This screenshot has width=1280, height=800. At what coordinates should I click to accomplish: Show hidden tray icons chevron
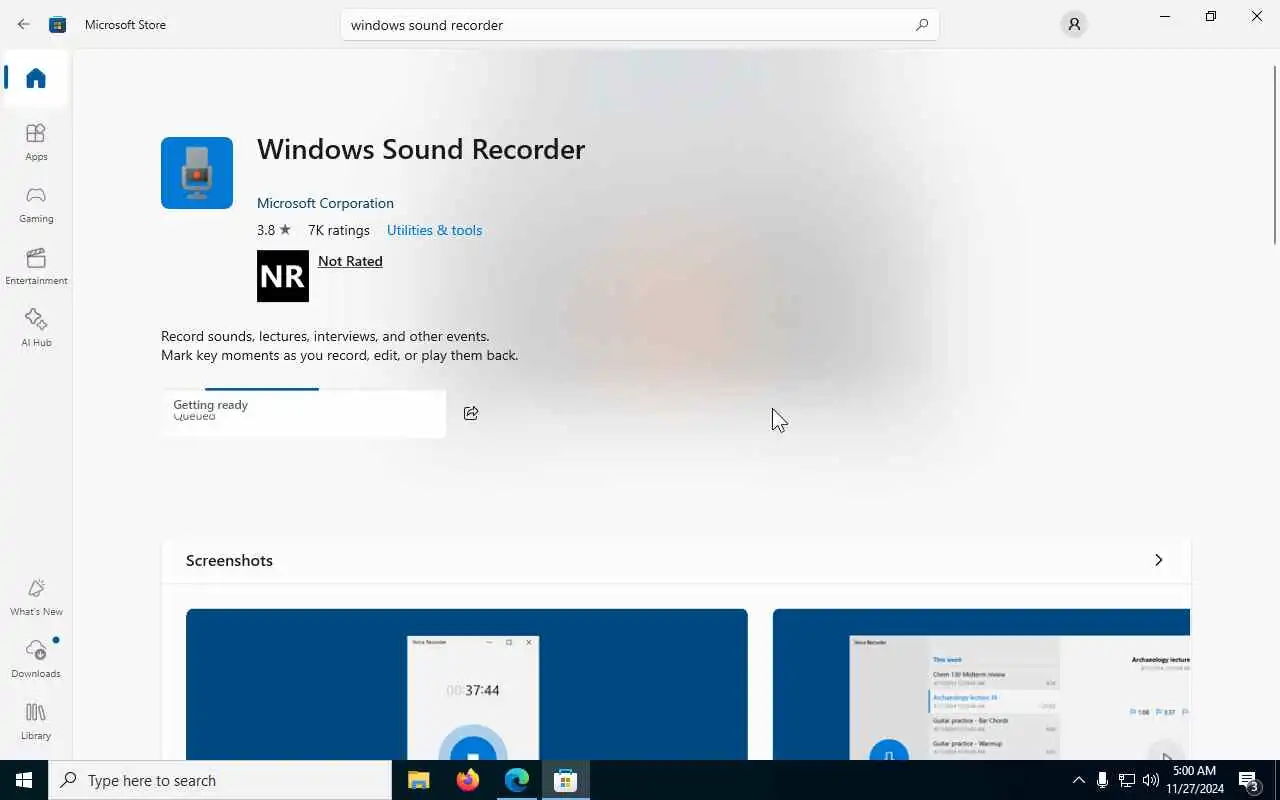[x=1078, y=780]
